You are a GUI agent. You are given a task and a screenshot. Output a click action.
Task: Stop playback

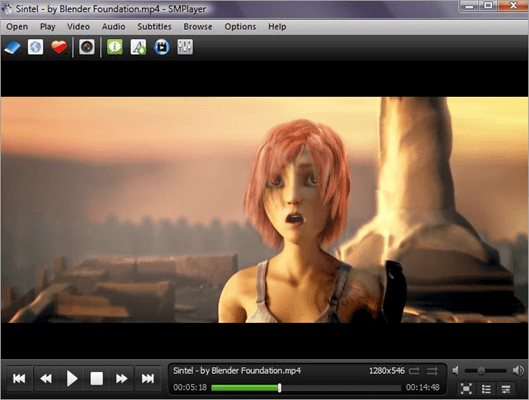click(96, 378)
